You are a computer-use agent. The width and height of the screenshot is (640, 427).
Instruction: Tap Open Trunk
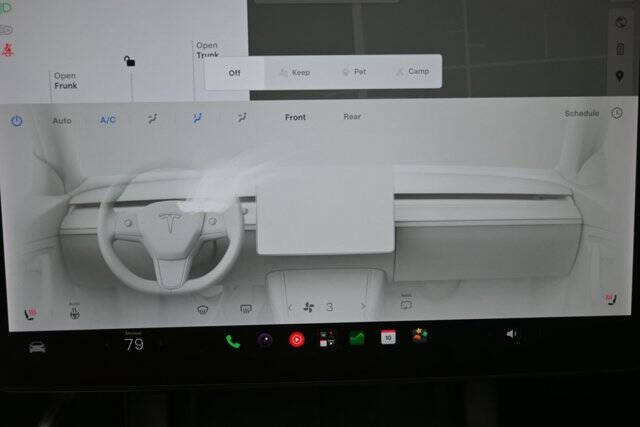tap(207, 50)
